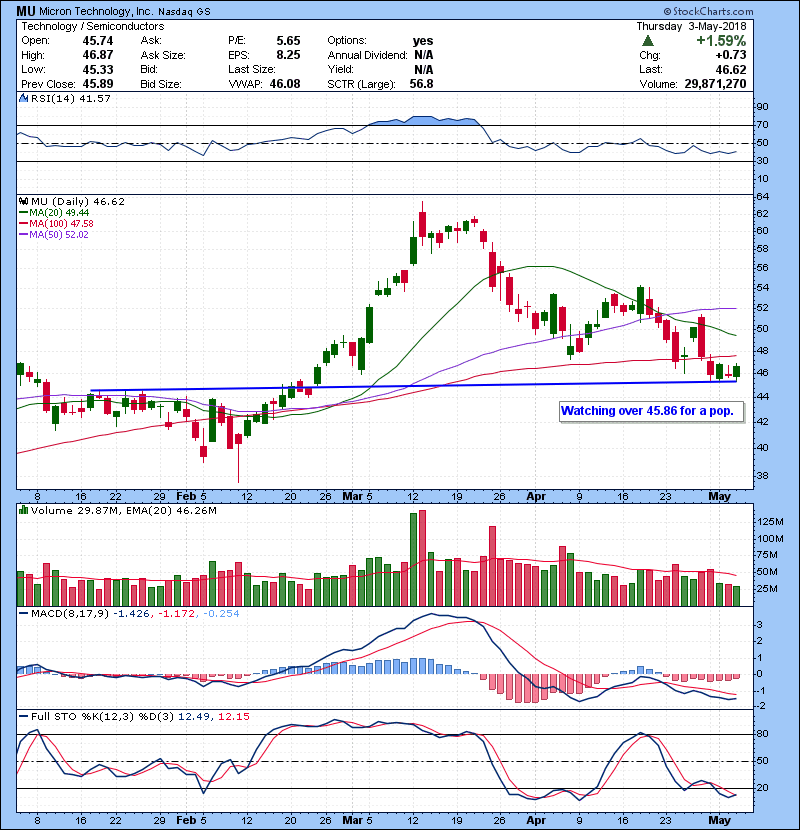Click the Volume value 29,871,270
The height and width of the screenshot is (830, 800).
tap(715, 84)
